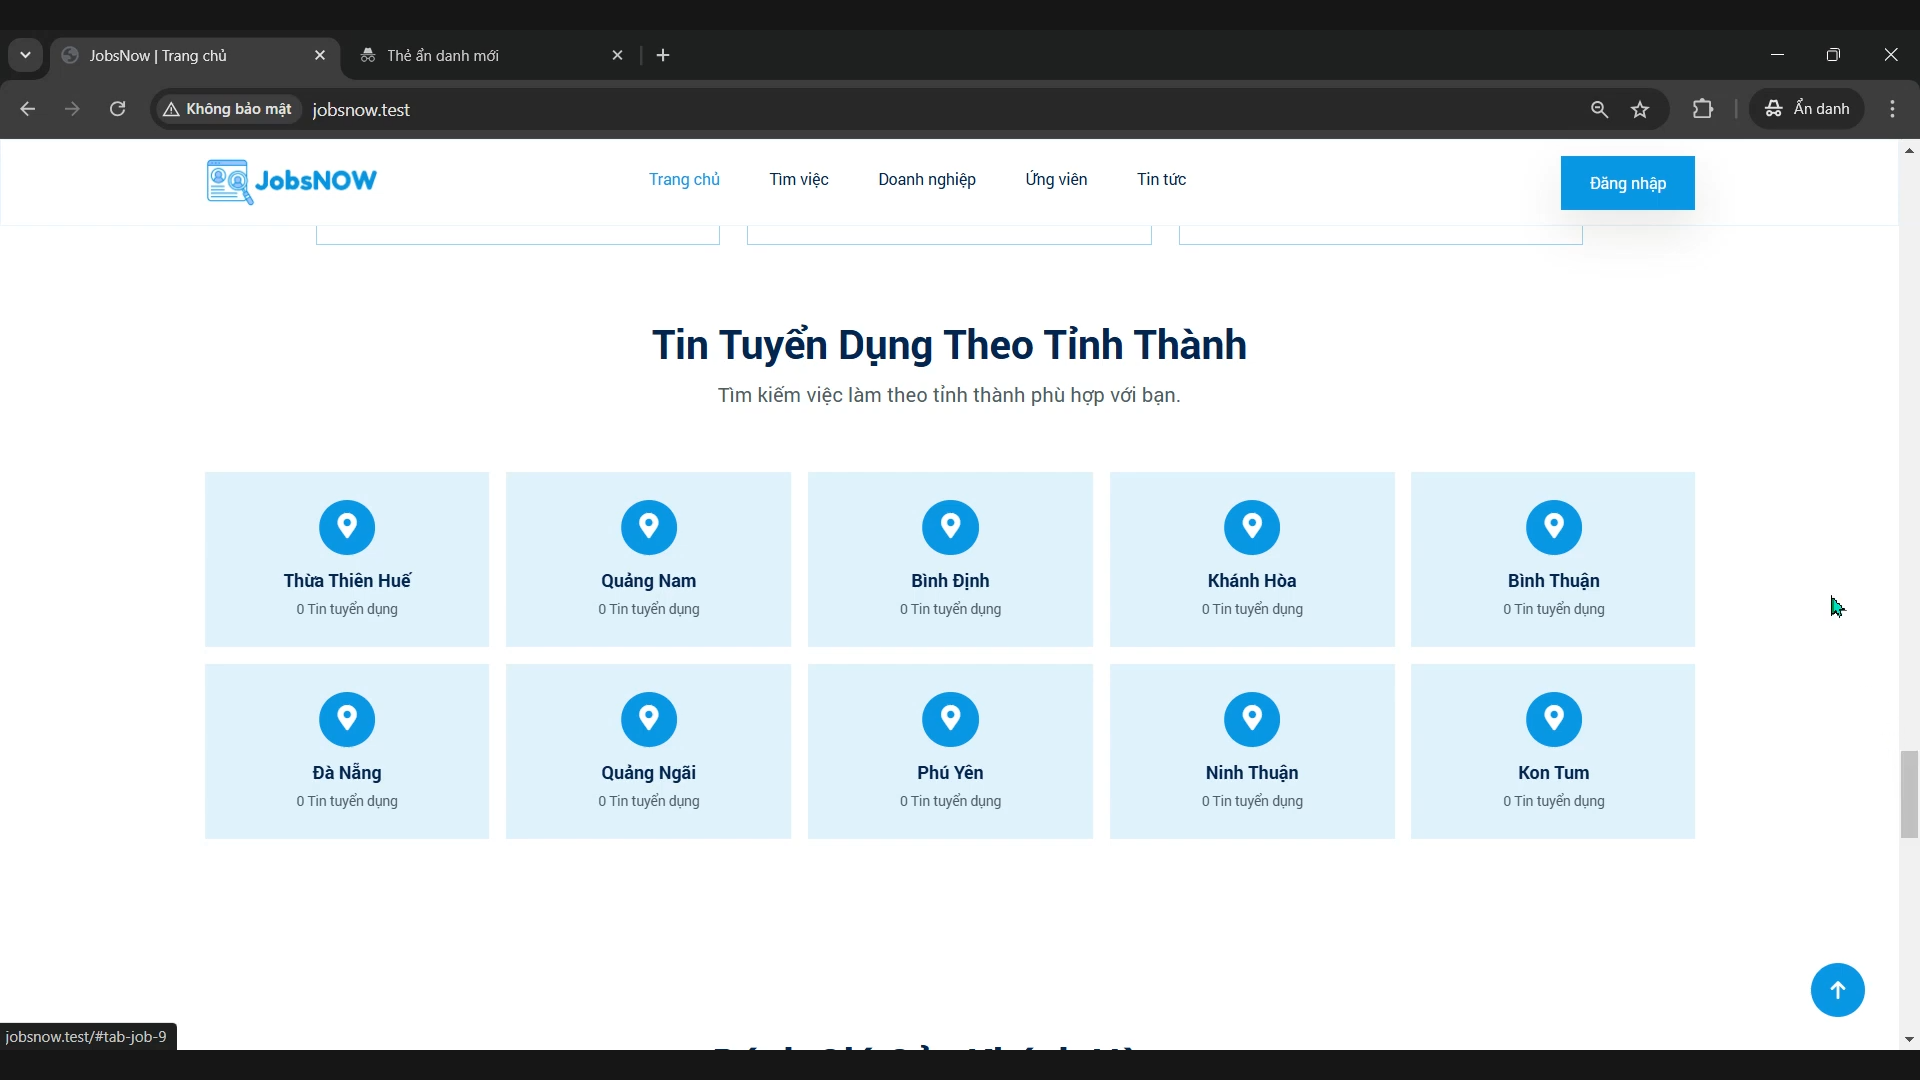
Task: Reload the page with refresh icon
Action: [x=118, y=109]
